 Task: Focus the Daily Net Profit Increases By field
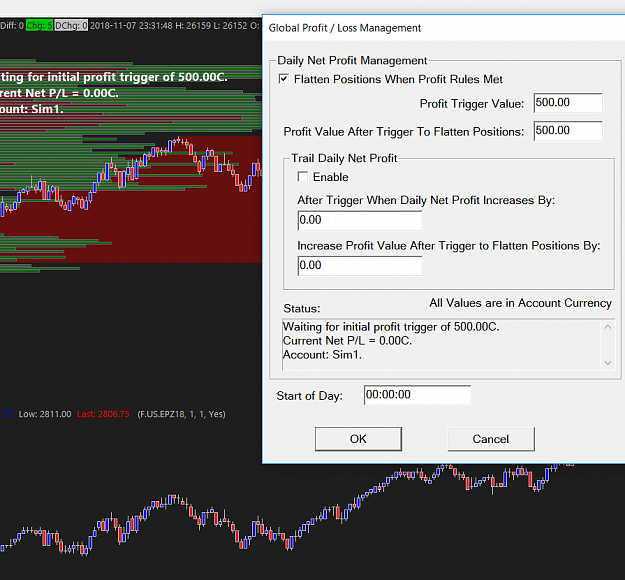(360, 220)
